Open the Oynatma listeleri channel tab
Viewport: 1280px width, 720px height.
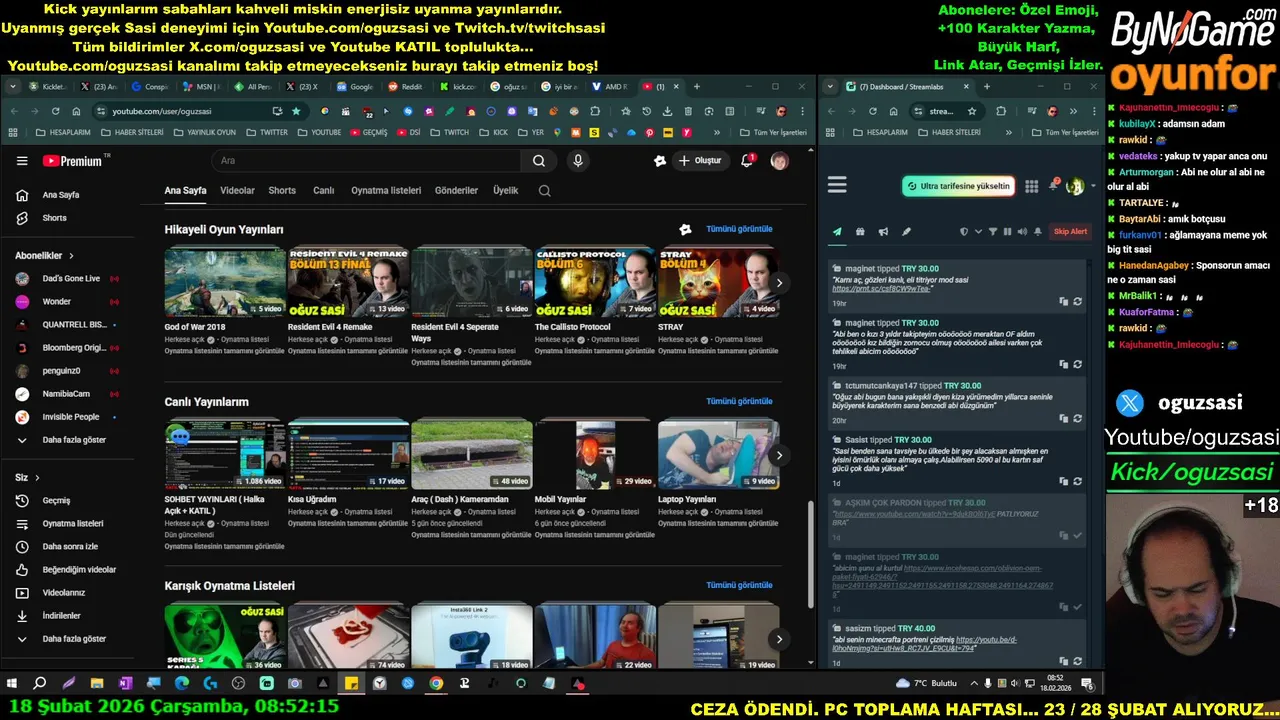386,190
